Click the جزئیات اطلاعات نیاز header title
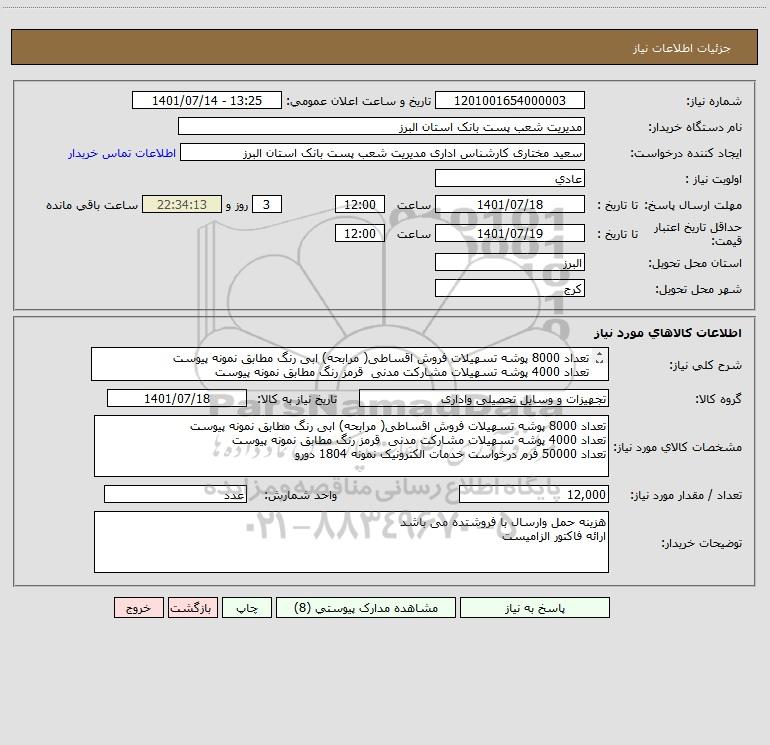 tap(682, 48)
